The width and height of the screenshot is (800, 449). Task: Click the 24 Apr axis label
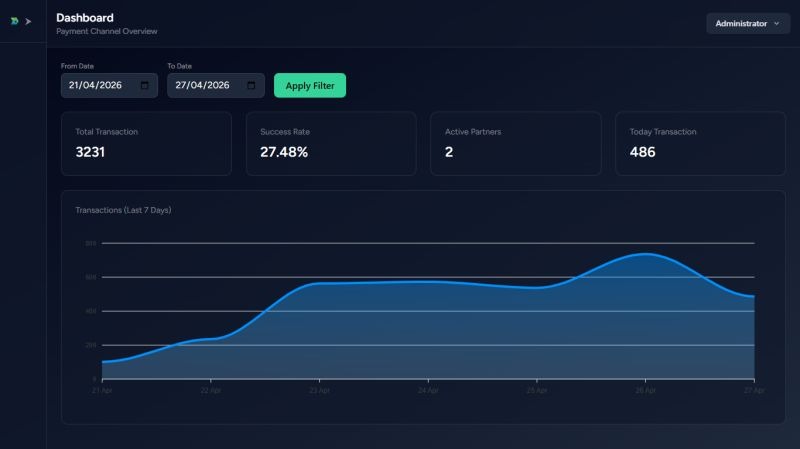point(428,390)
